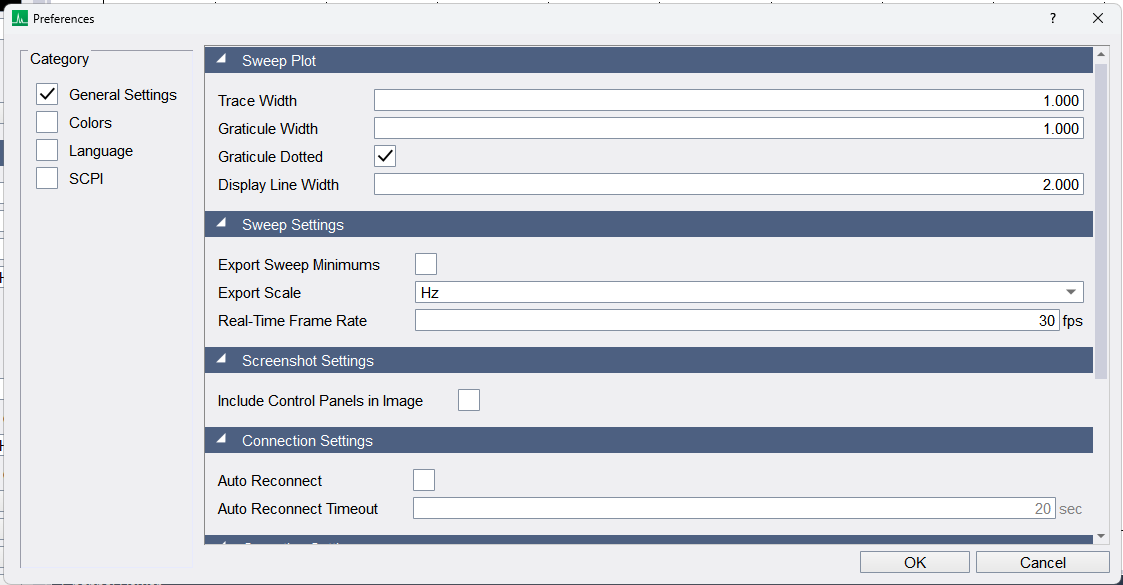The width and height of the screenshot is (1123, 585).
Task: Uncheck the Graticule Dotted checkbox
Action: coord(385,156)
